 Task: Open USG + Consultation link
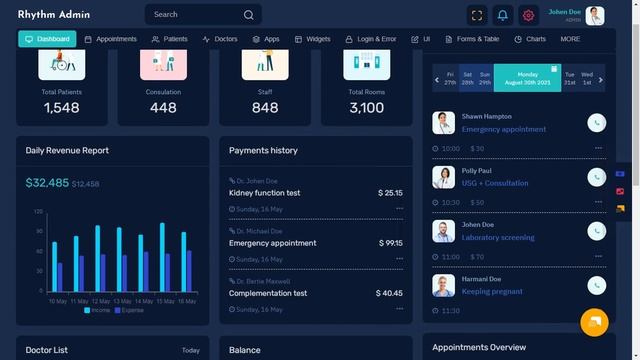(x=495, y=183)
